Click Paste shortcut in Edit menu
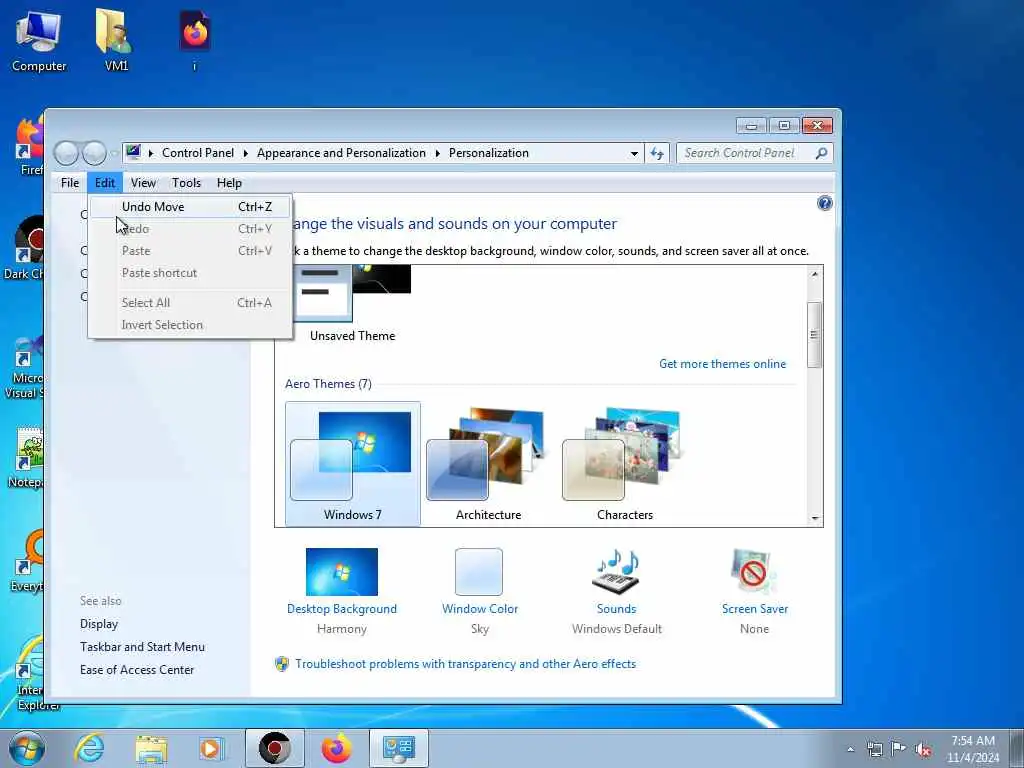Viewport: 1024px width, 768px height. click(x=190, y=273)
